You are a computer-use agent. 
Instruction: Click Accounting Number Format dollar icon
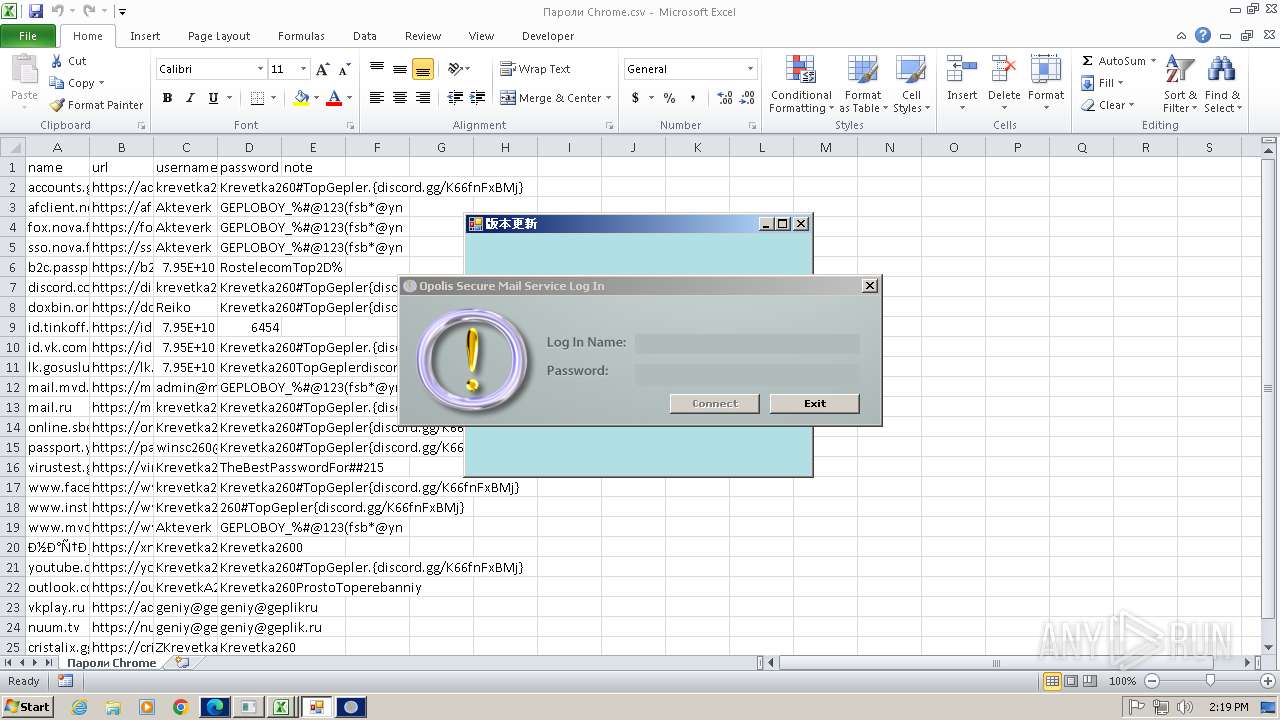[x=635, y=98]
